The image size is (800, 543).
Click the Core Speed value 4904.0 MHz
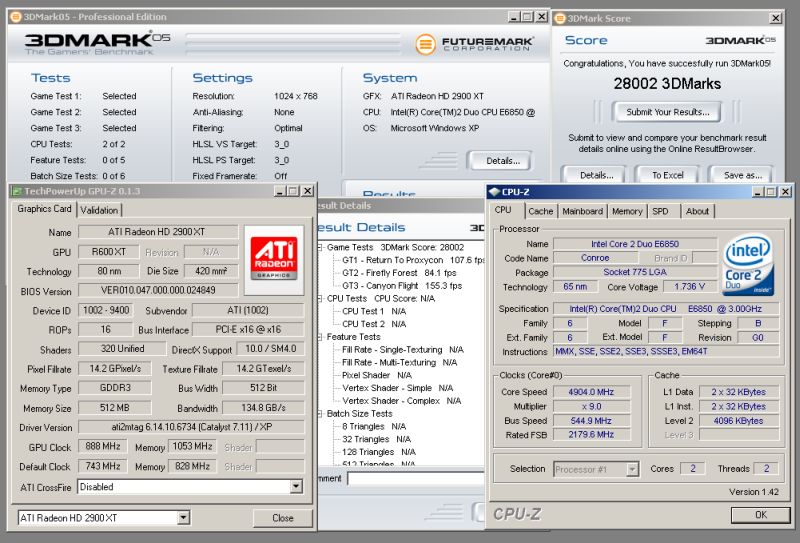click(591, 392)
